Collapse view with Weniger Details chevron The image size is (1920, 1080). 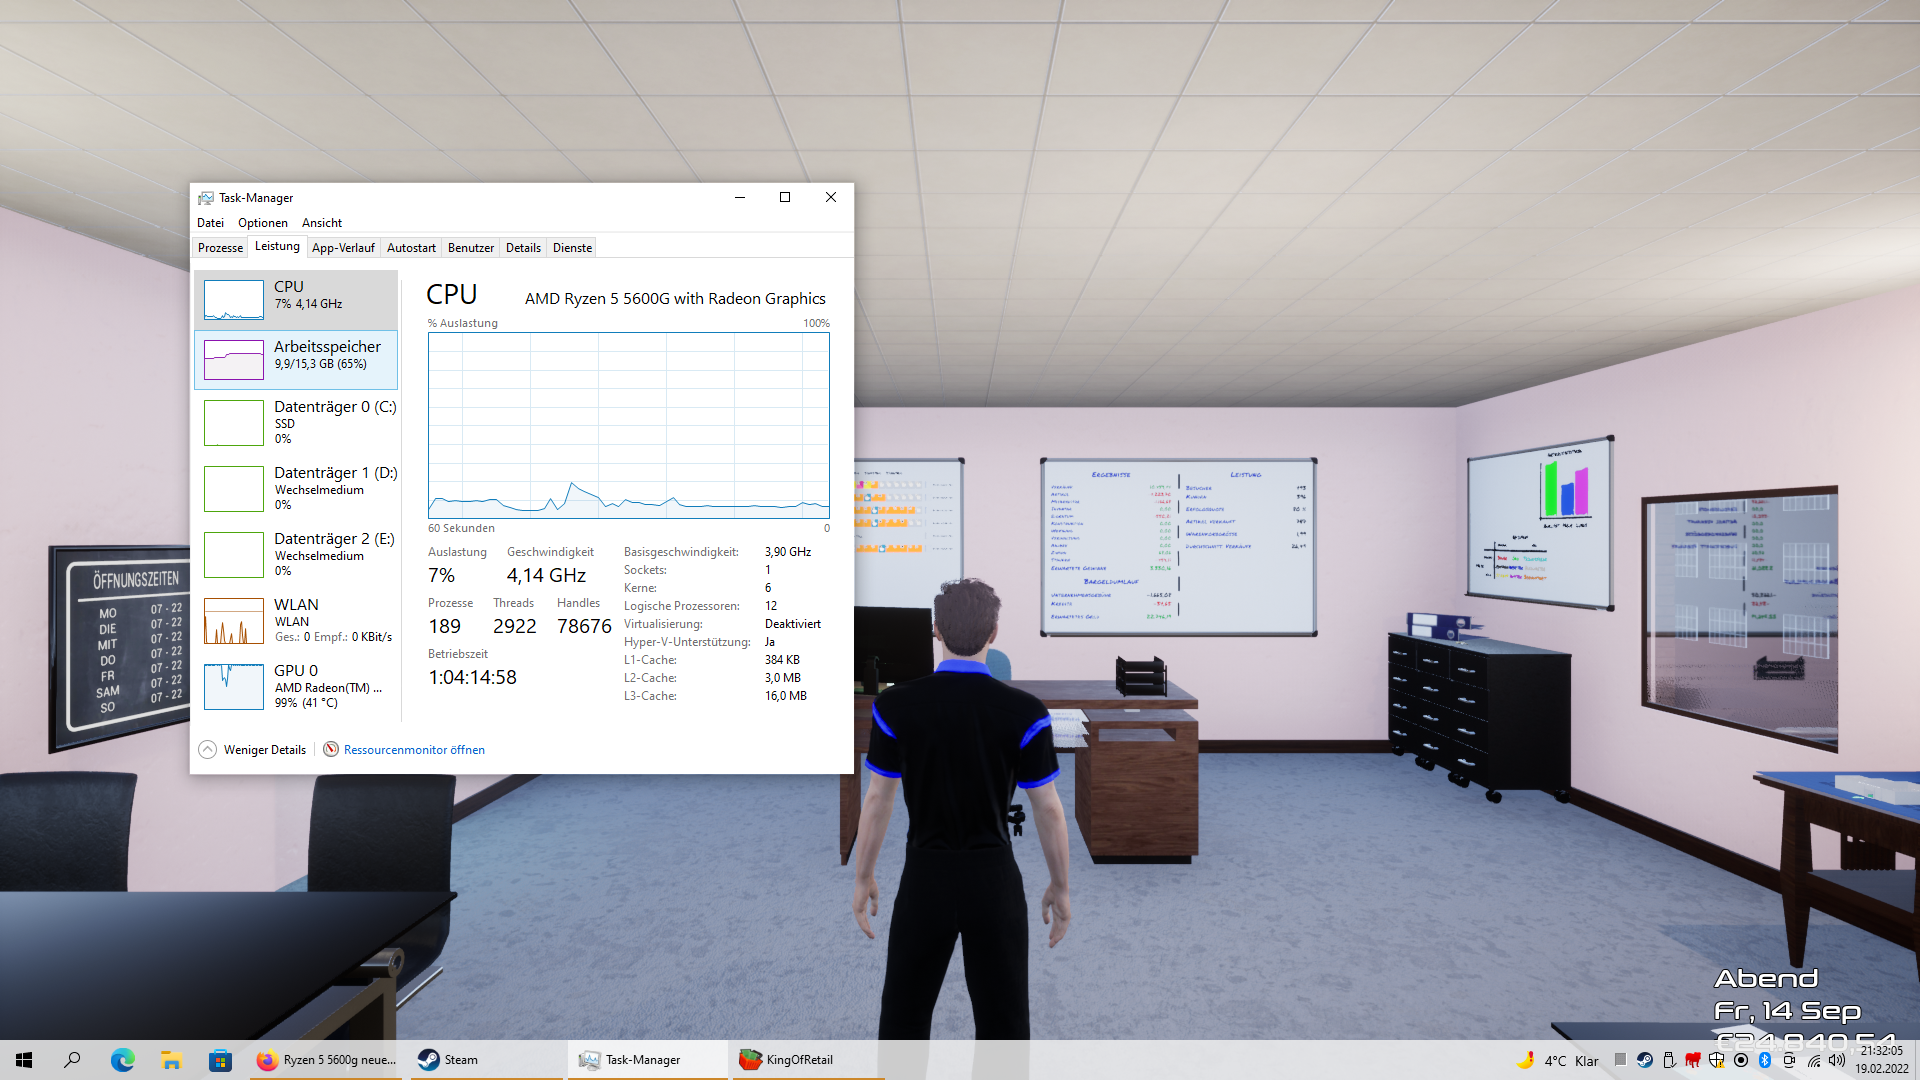pos(208,750)
